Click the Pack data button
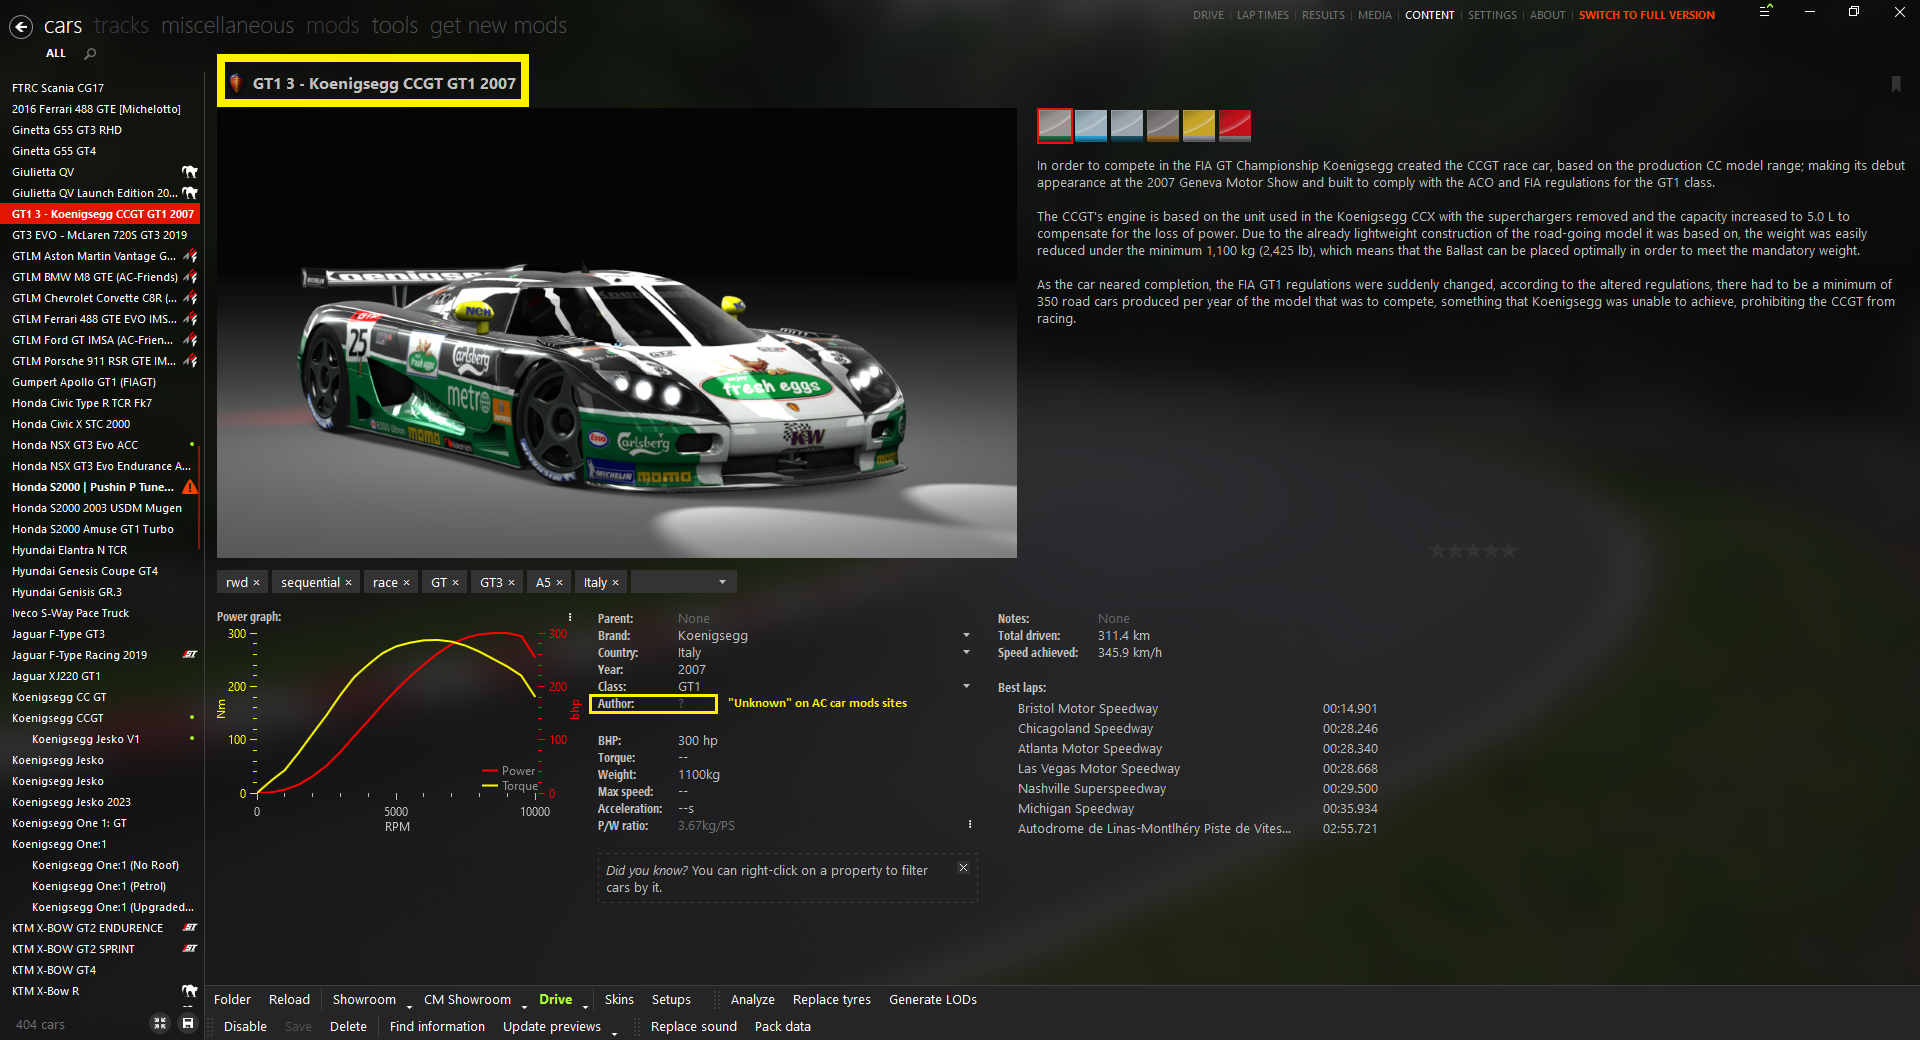Screen dimensions: 1920x1040 point(783,1026)
